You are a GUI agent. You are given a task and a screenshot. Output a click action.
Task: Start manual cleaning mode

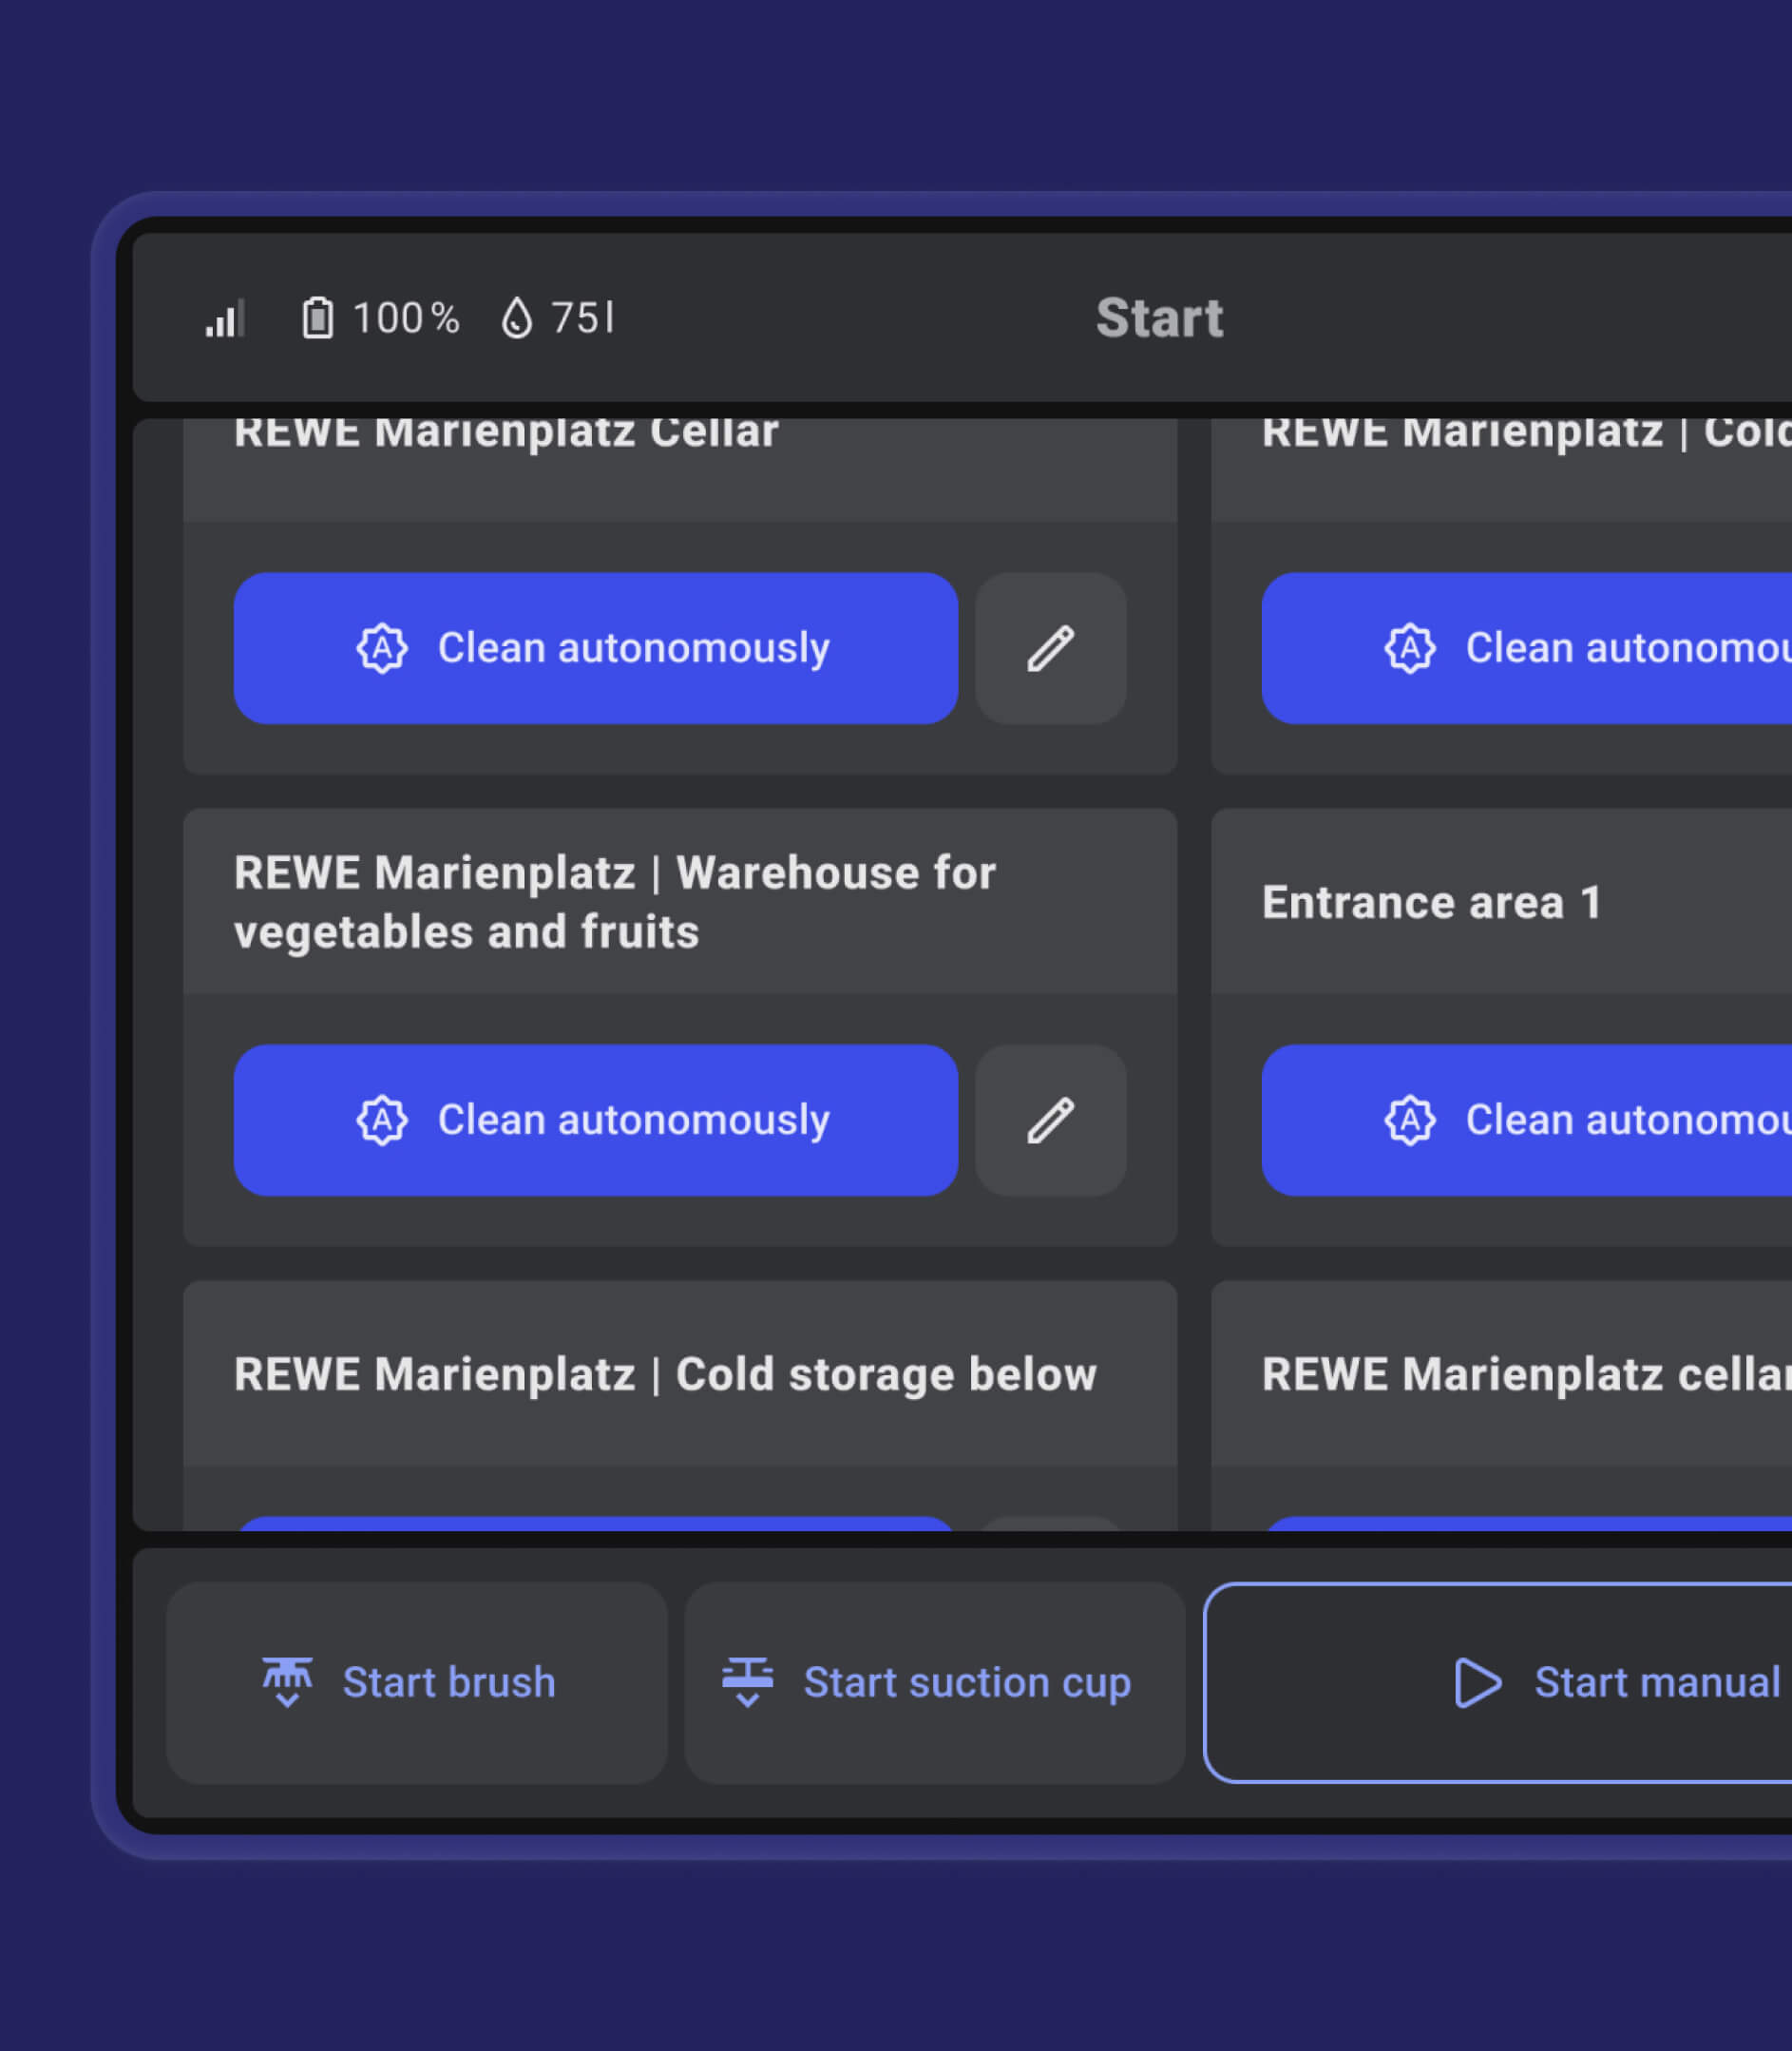pos(1498,1683)
